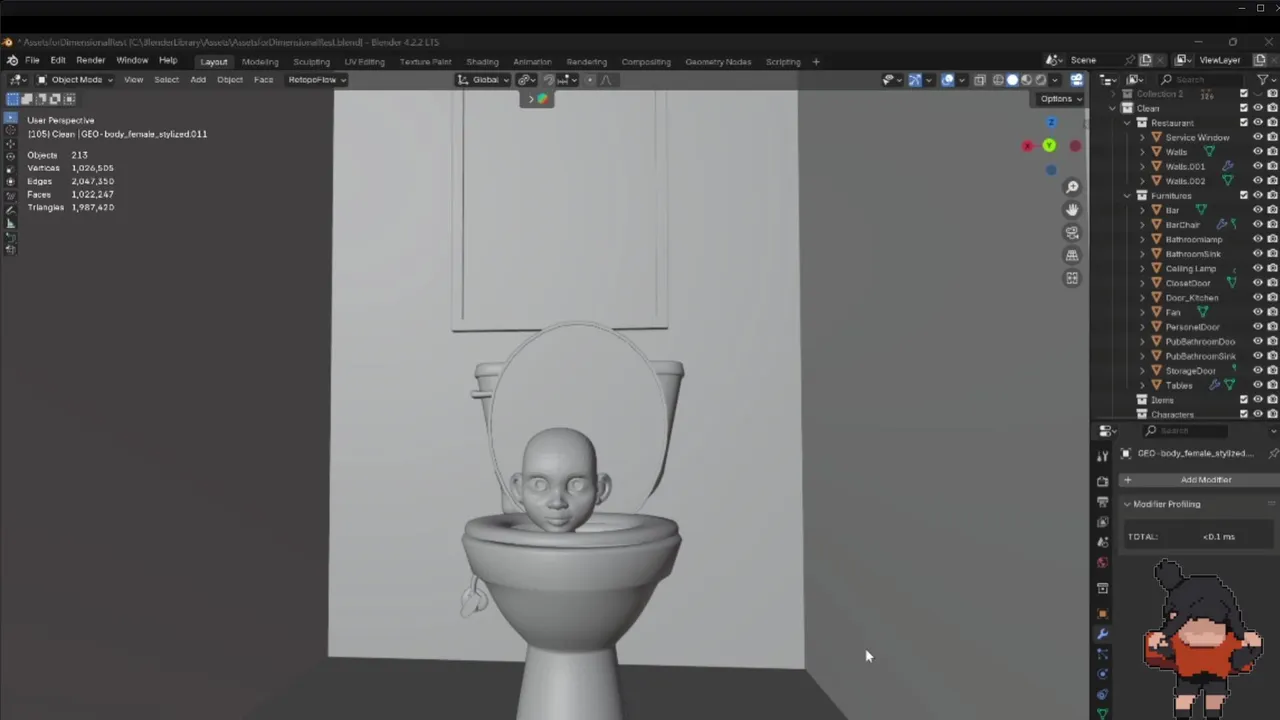1280x720 pixels.
Task: Open the Blender logo app menu
Action: point(12,60)
